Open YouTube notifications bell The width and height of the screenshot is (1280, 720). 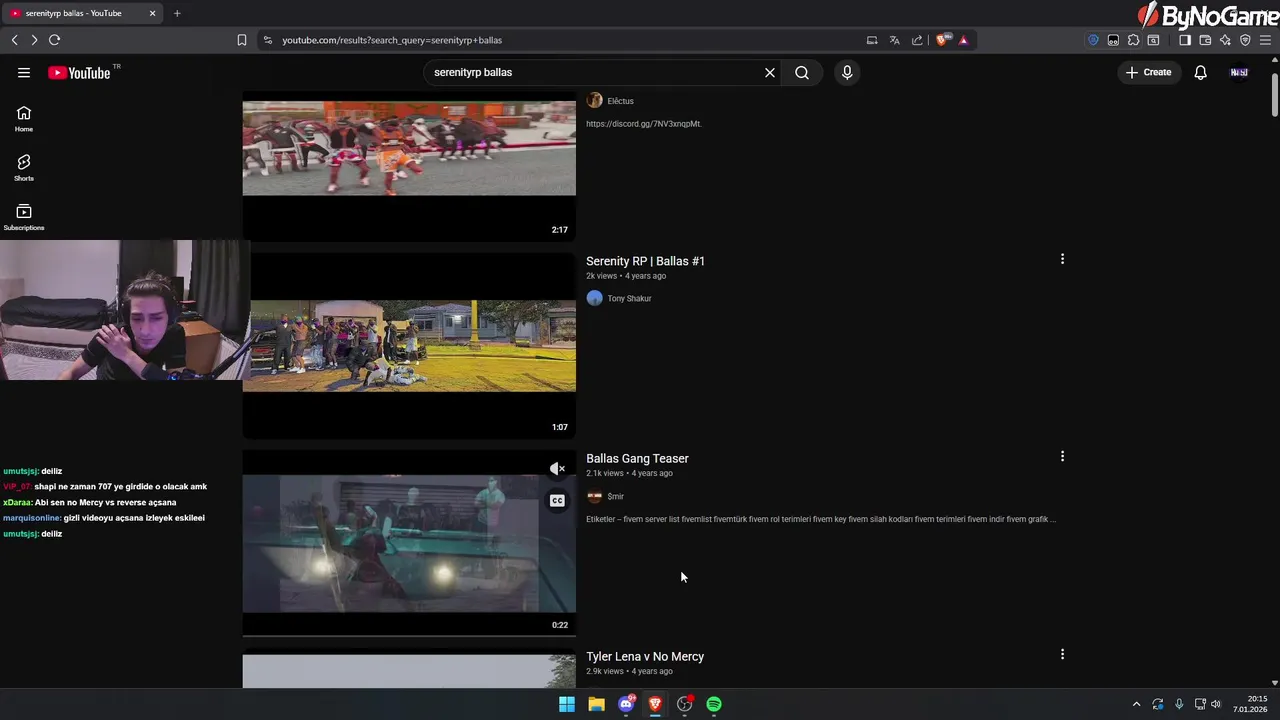[x=1201, y=72]
